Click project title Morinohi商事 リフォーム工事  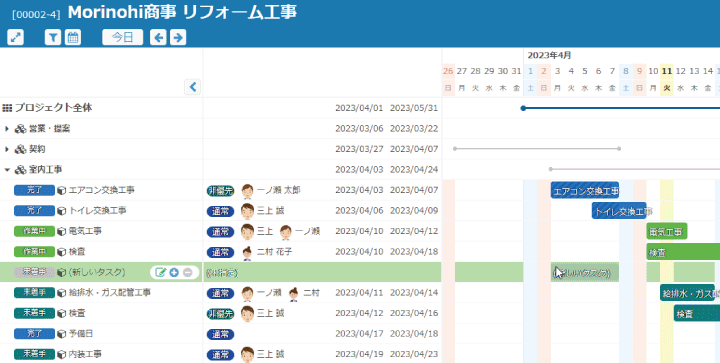(x=182, y=12)
